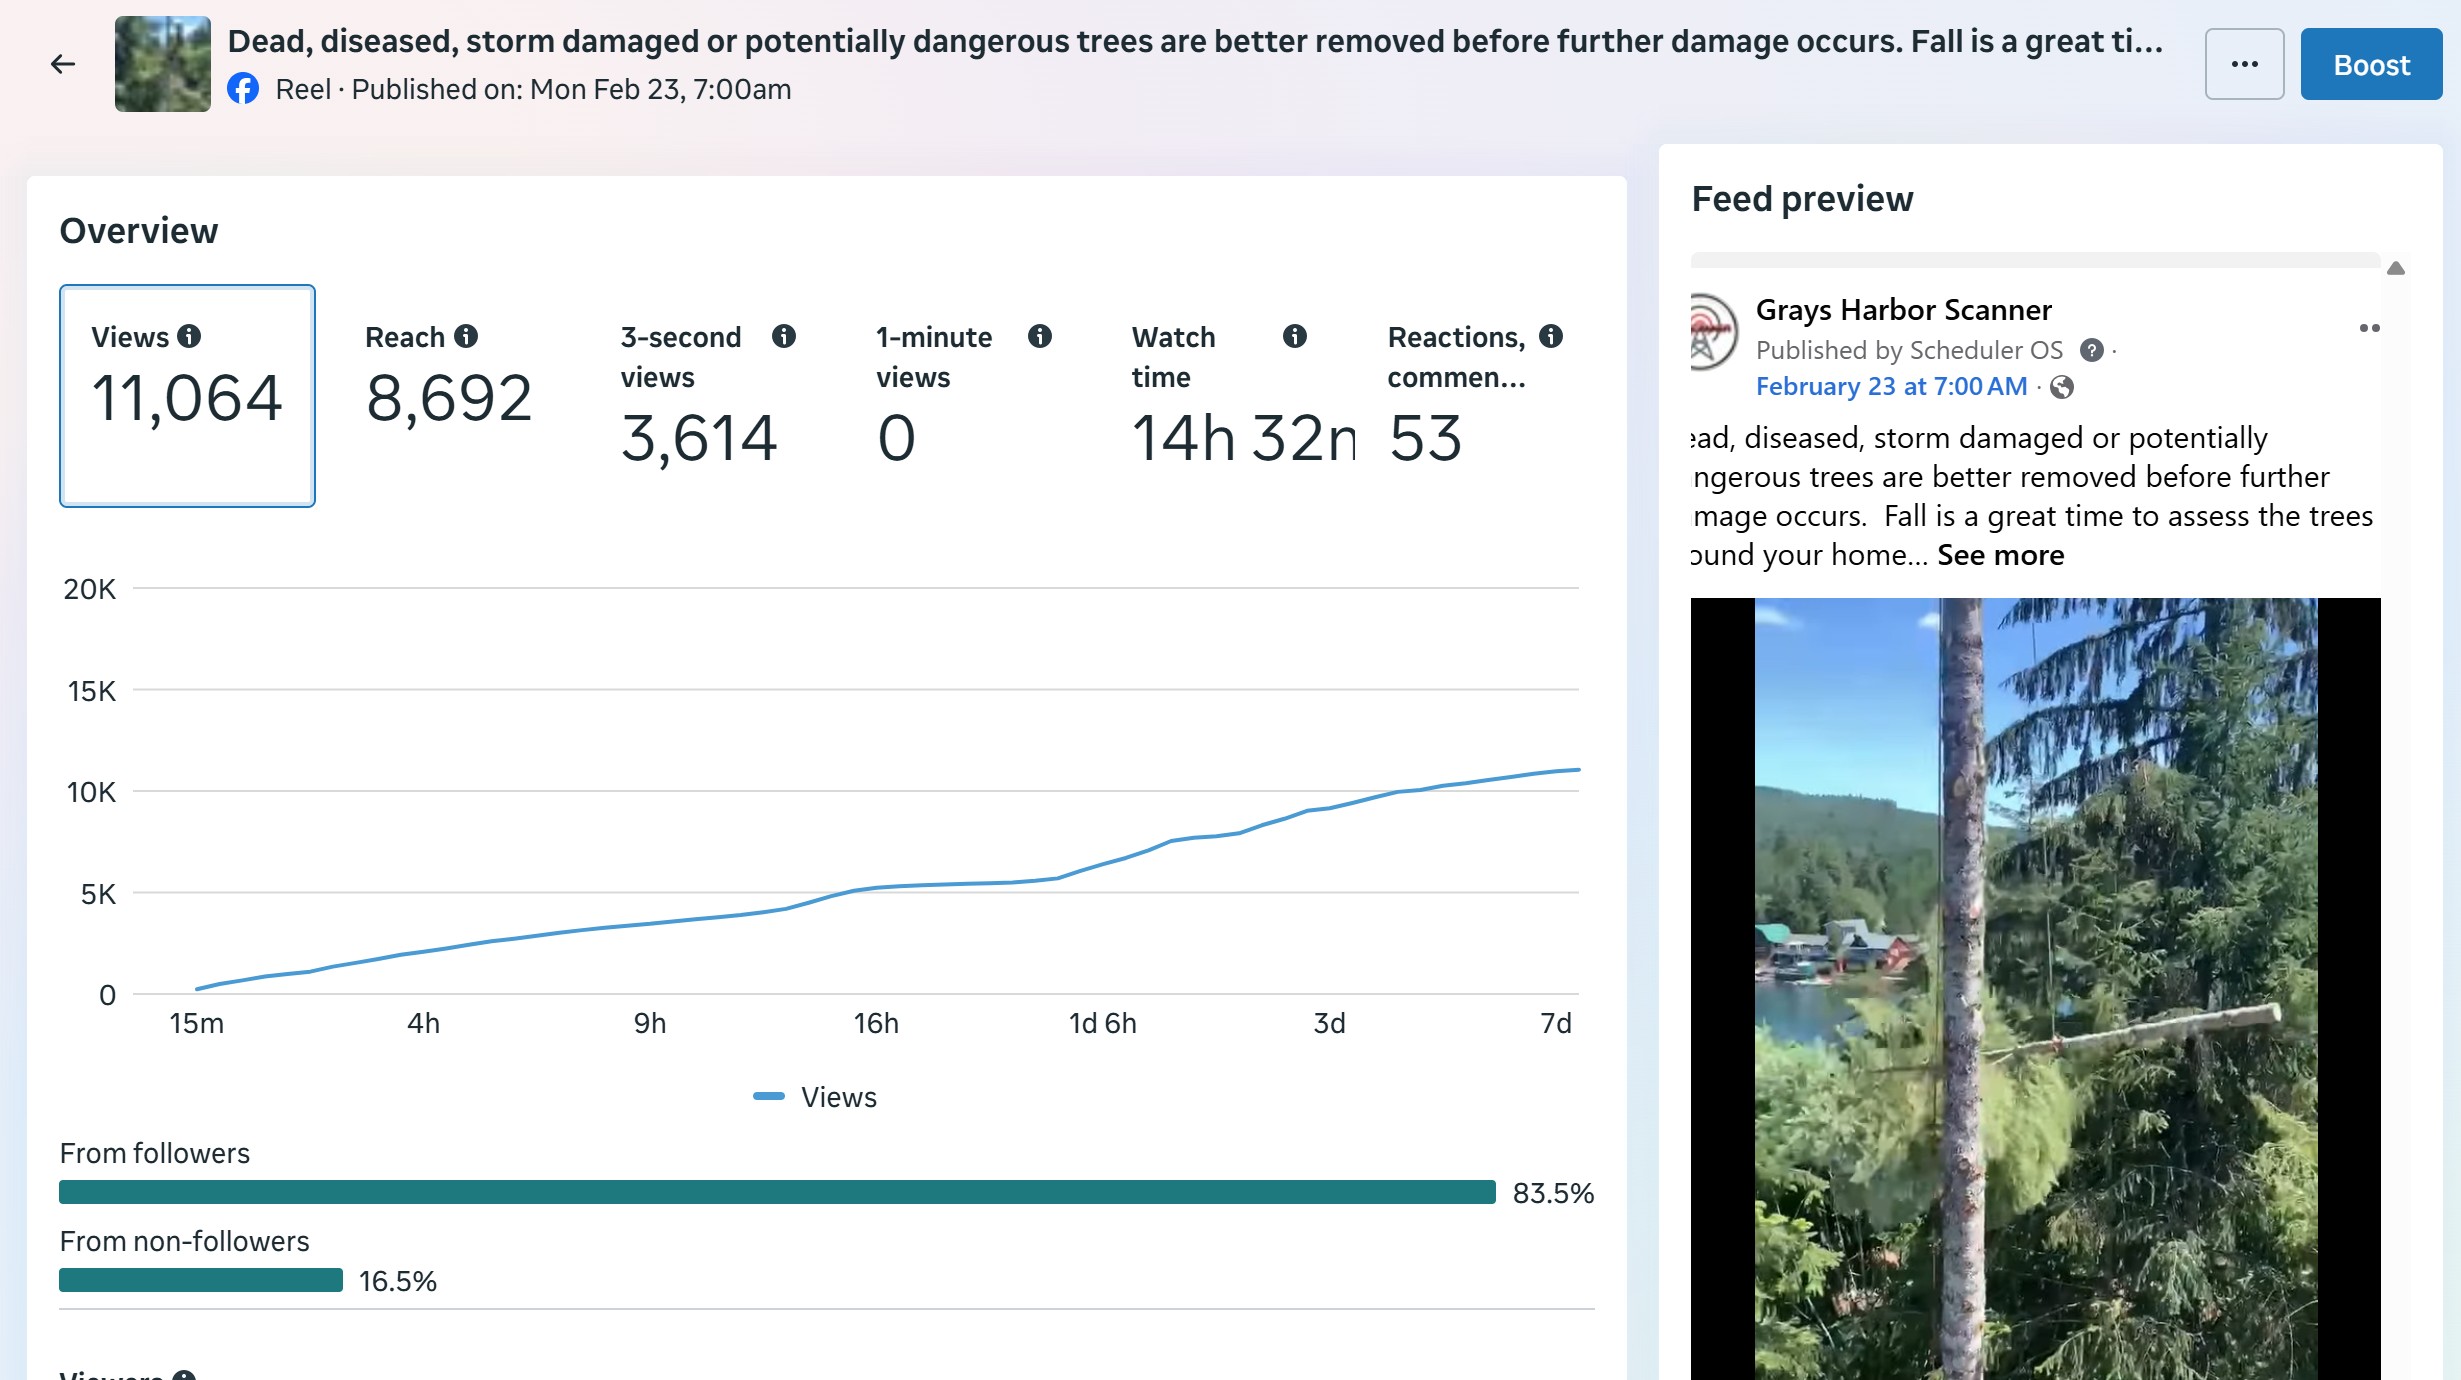
Task: Click info icon for Watch time
Action: coord(1295,336)
